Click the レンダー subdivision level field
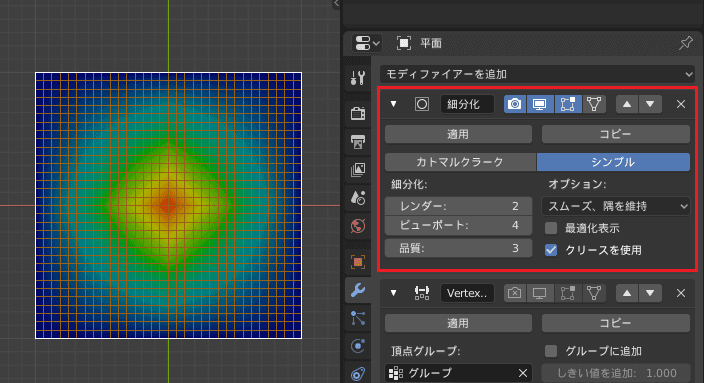Image resolution: width=704 pixels, height=383 pixels. (458, 206)
